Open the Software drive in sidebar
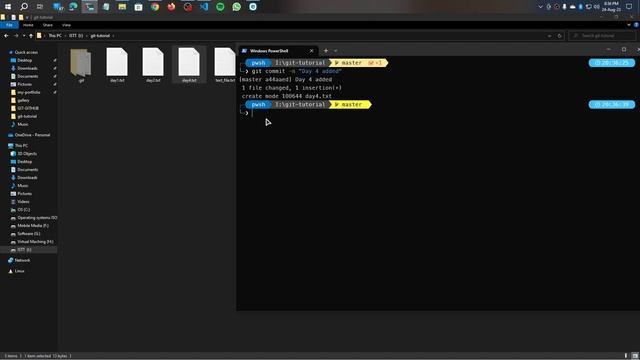Image resolution: width=640 pixels, height=360 pixels. [x=29, y=234]
